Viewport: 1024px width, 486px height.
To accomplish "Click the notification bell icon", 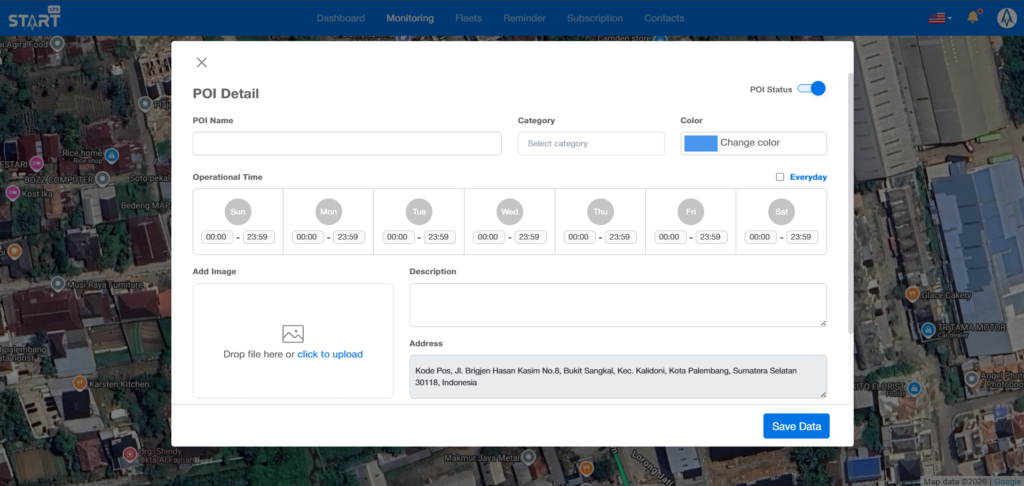I will pyautogui.click(x=972, y=17).
